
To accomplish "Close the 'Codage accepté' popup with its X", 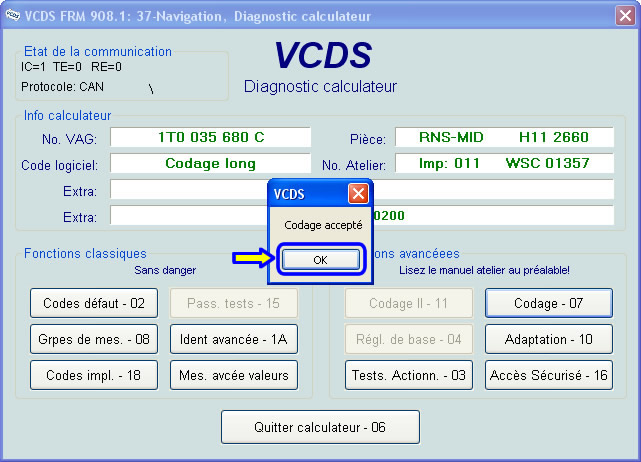I will click(x=357, y=194).
